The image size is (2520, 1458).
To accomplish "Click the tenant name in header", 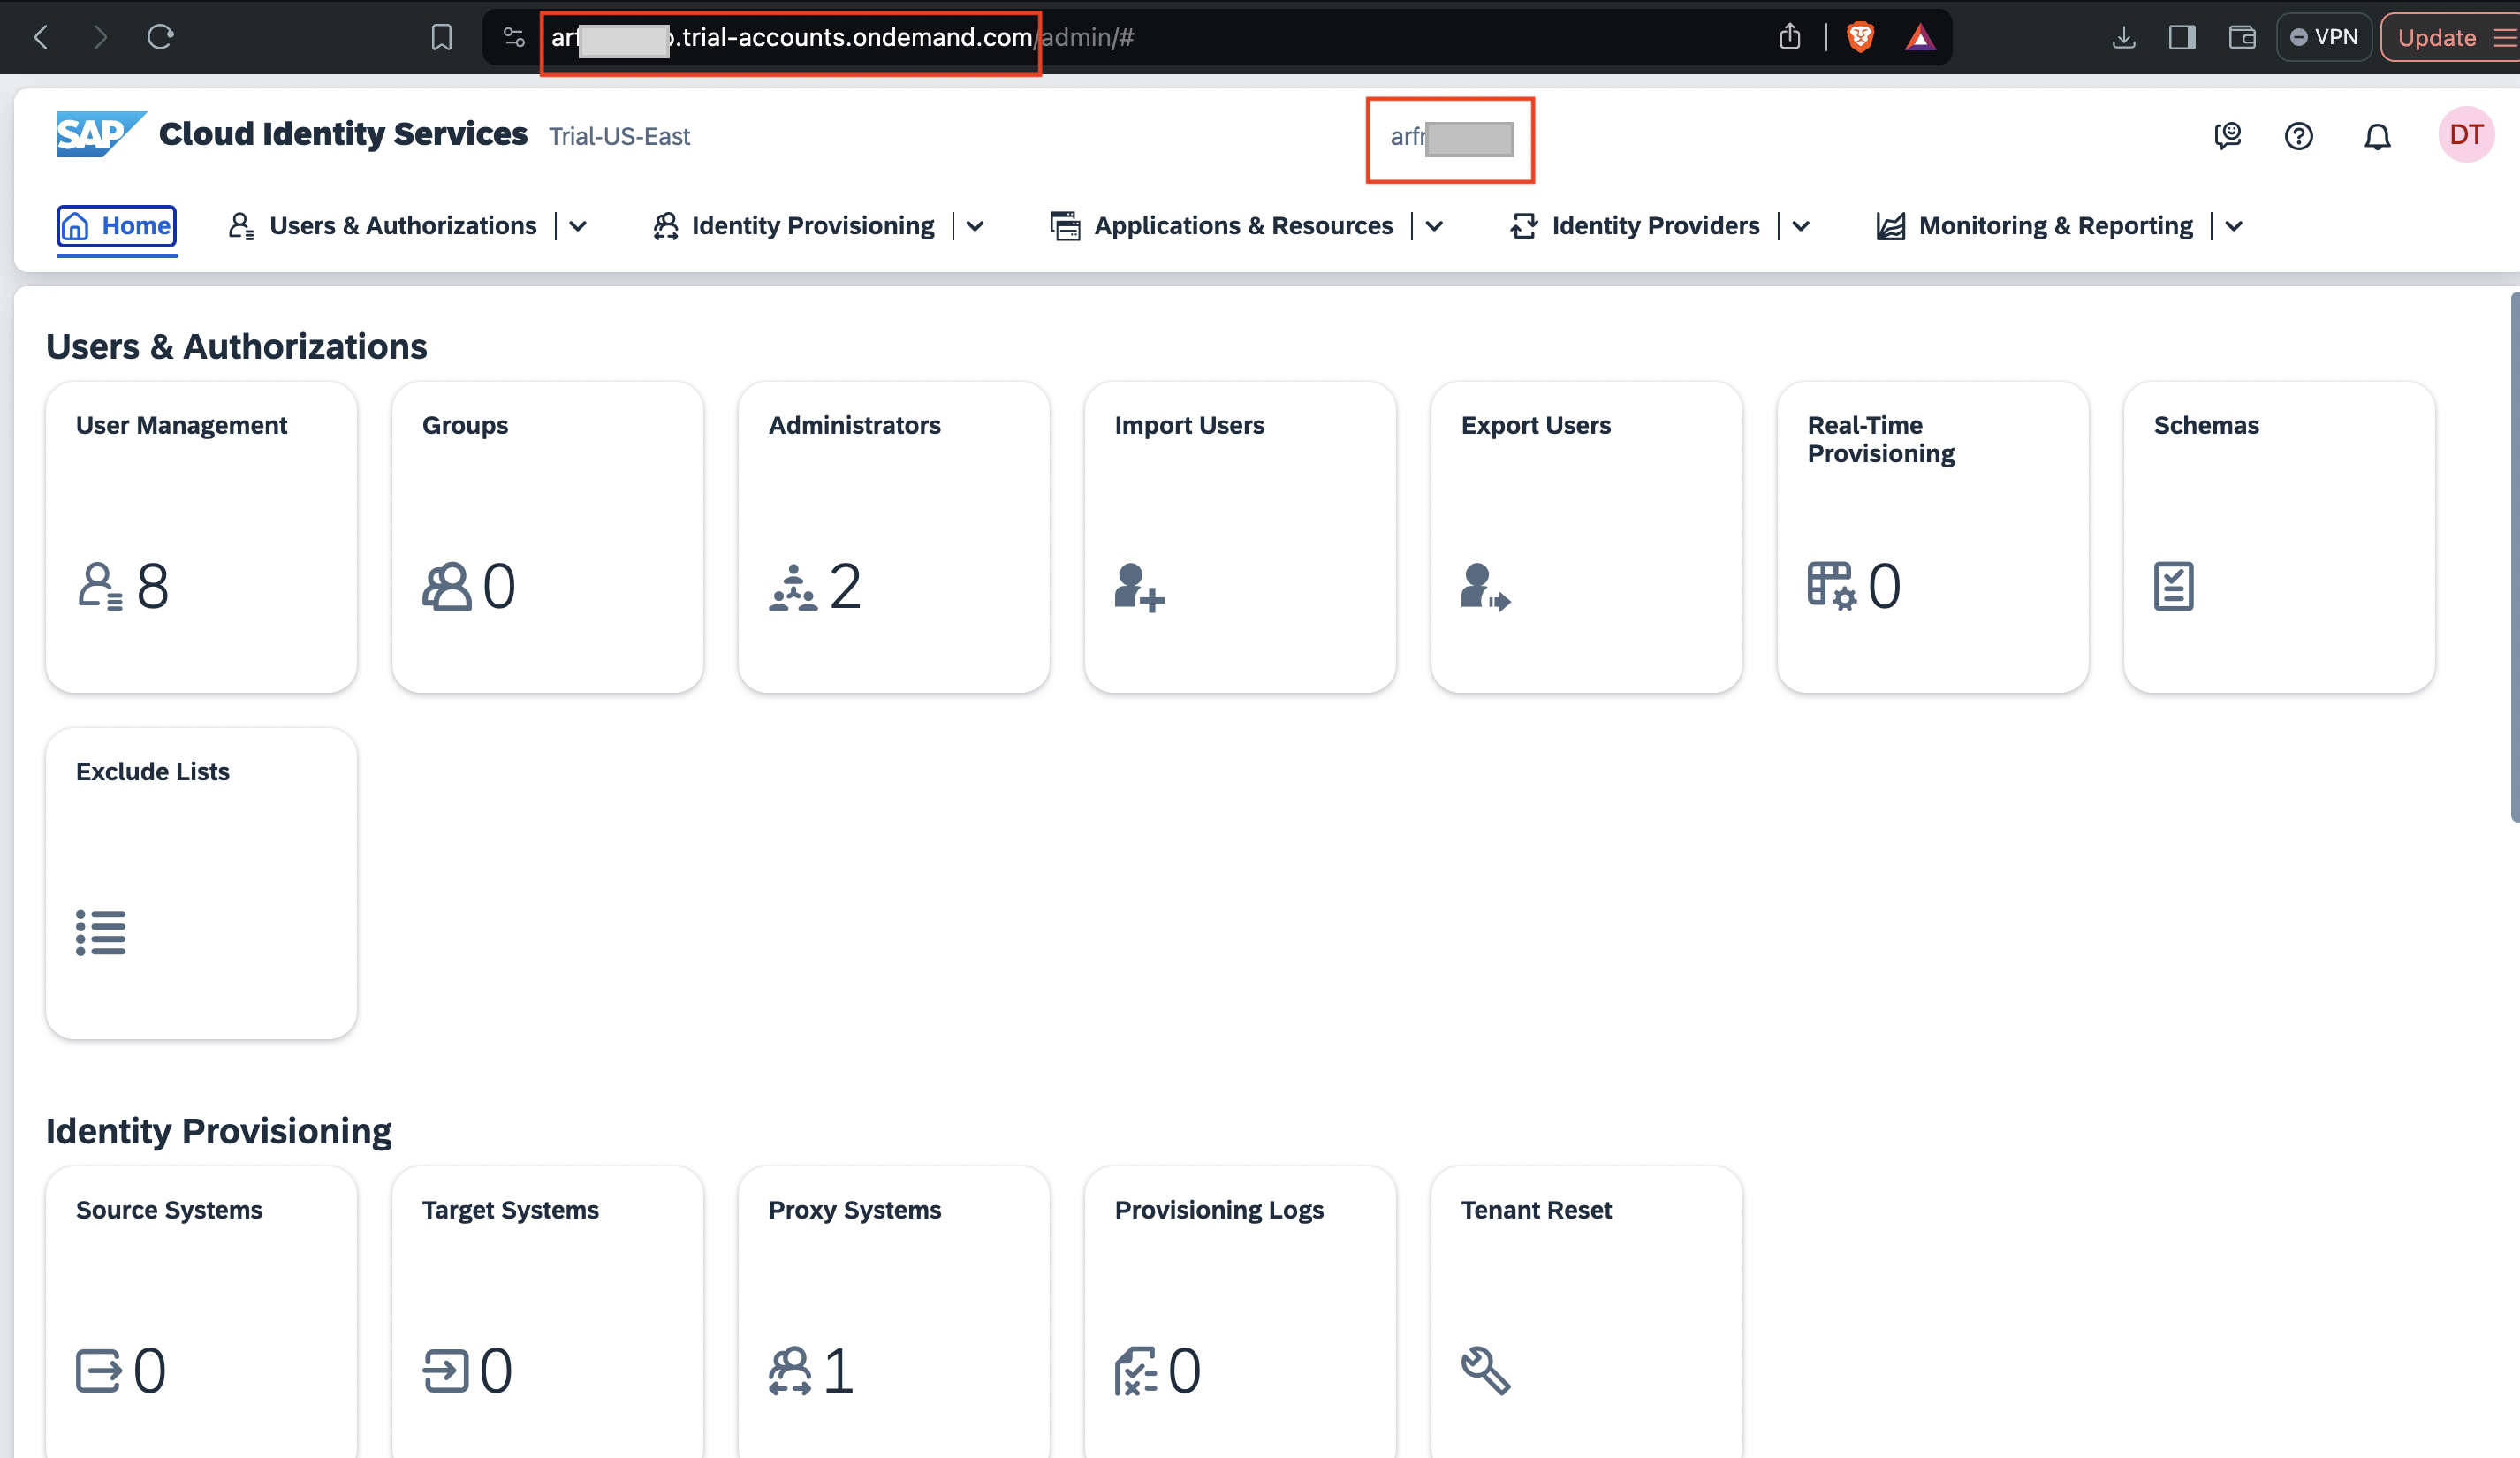I will point(1451,137).
